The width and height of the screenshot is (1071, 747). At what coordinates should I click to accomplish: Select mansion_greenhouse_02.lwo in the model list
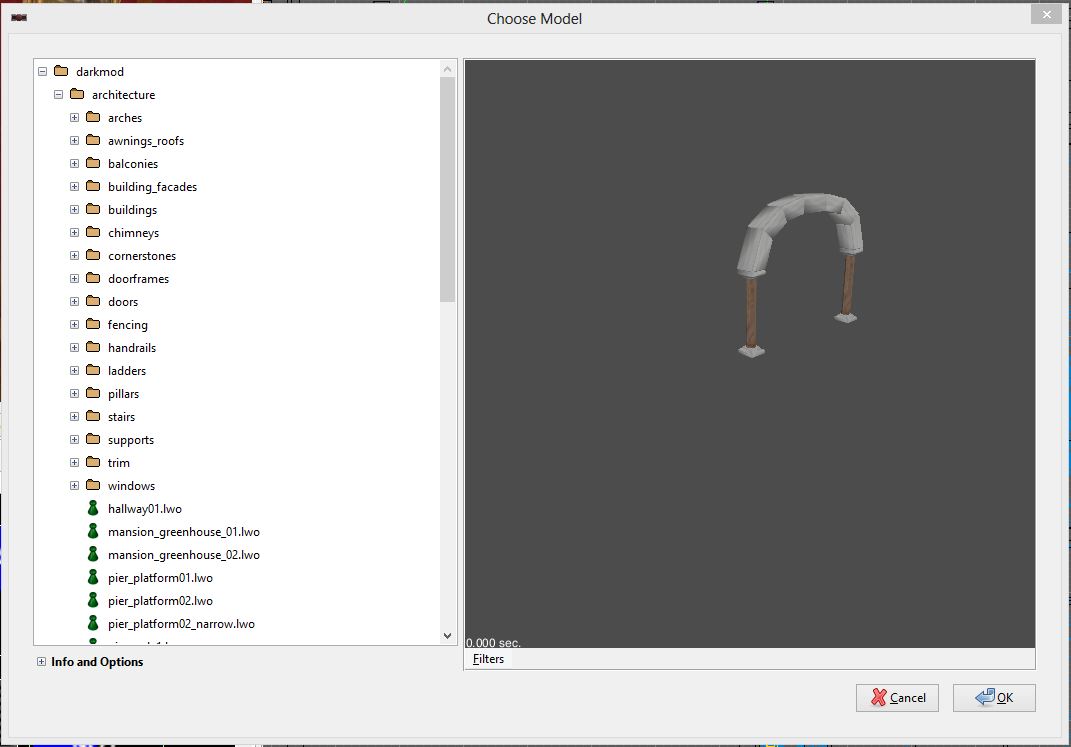coord(183,555)
